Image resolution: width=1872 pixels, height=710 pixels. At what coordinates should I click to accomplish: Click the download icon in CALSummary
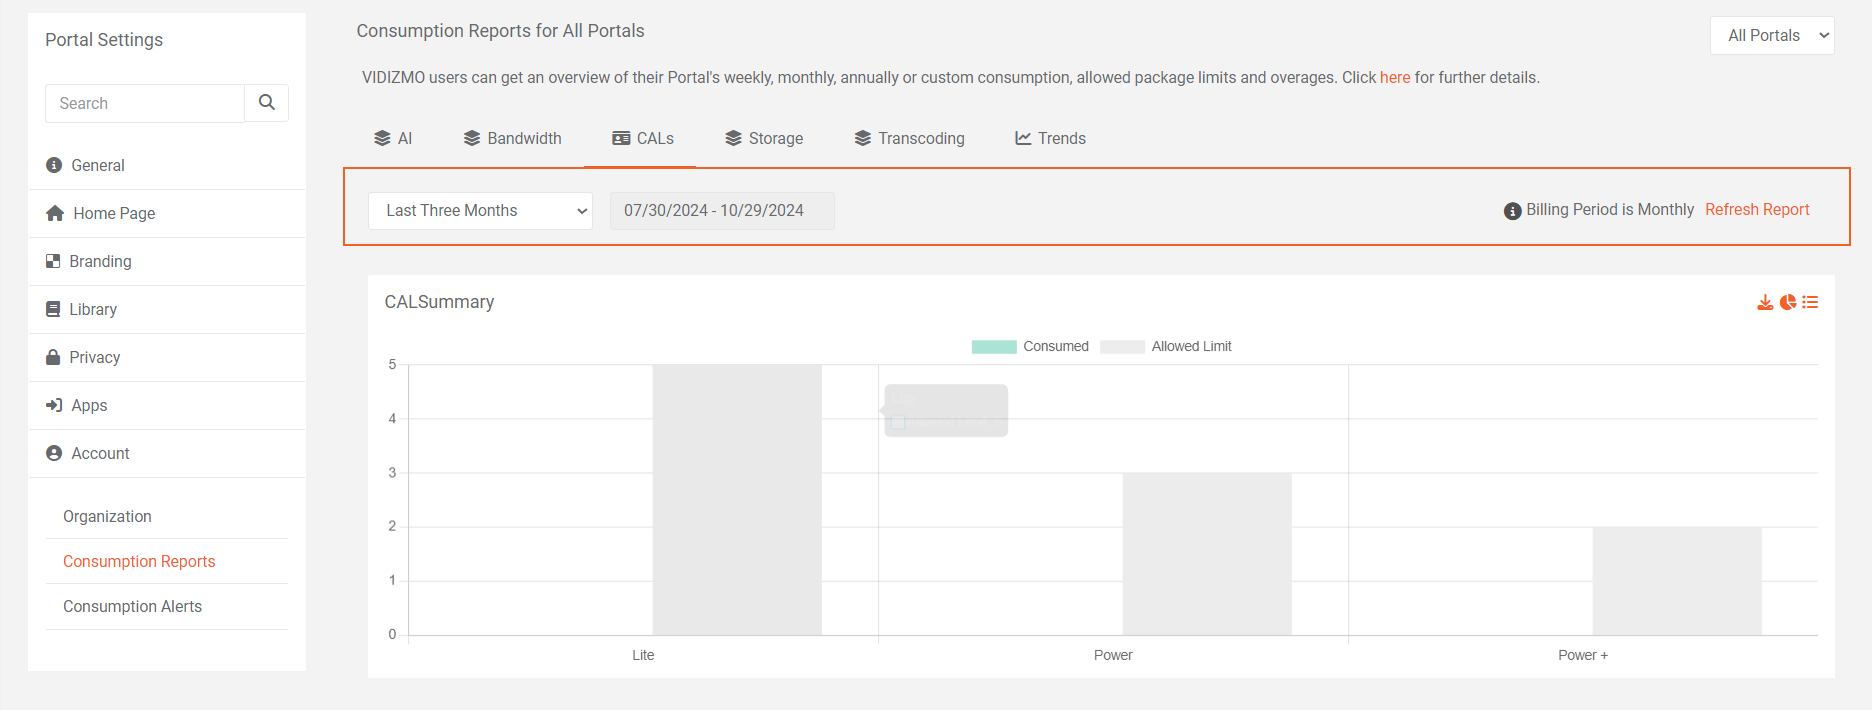click(1765, 302)
